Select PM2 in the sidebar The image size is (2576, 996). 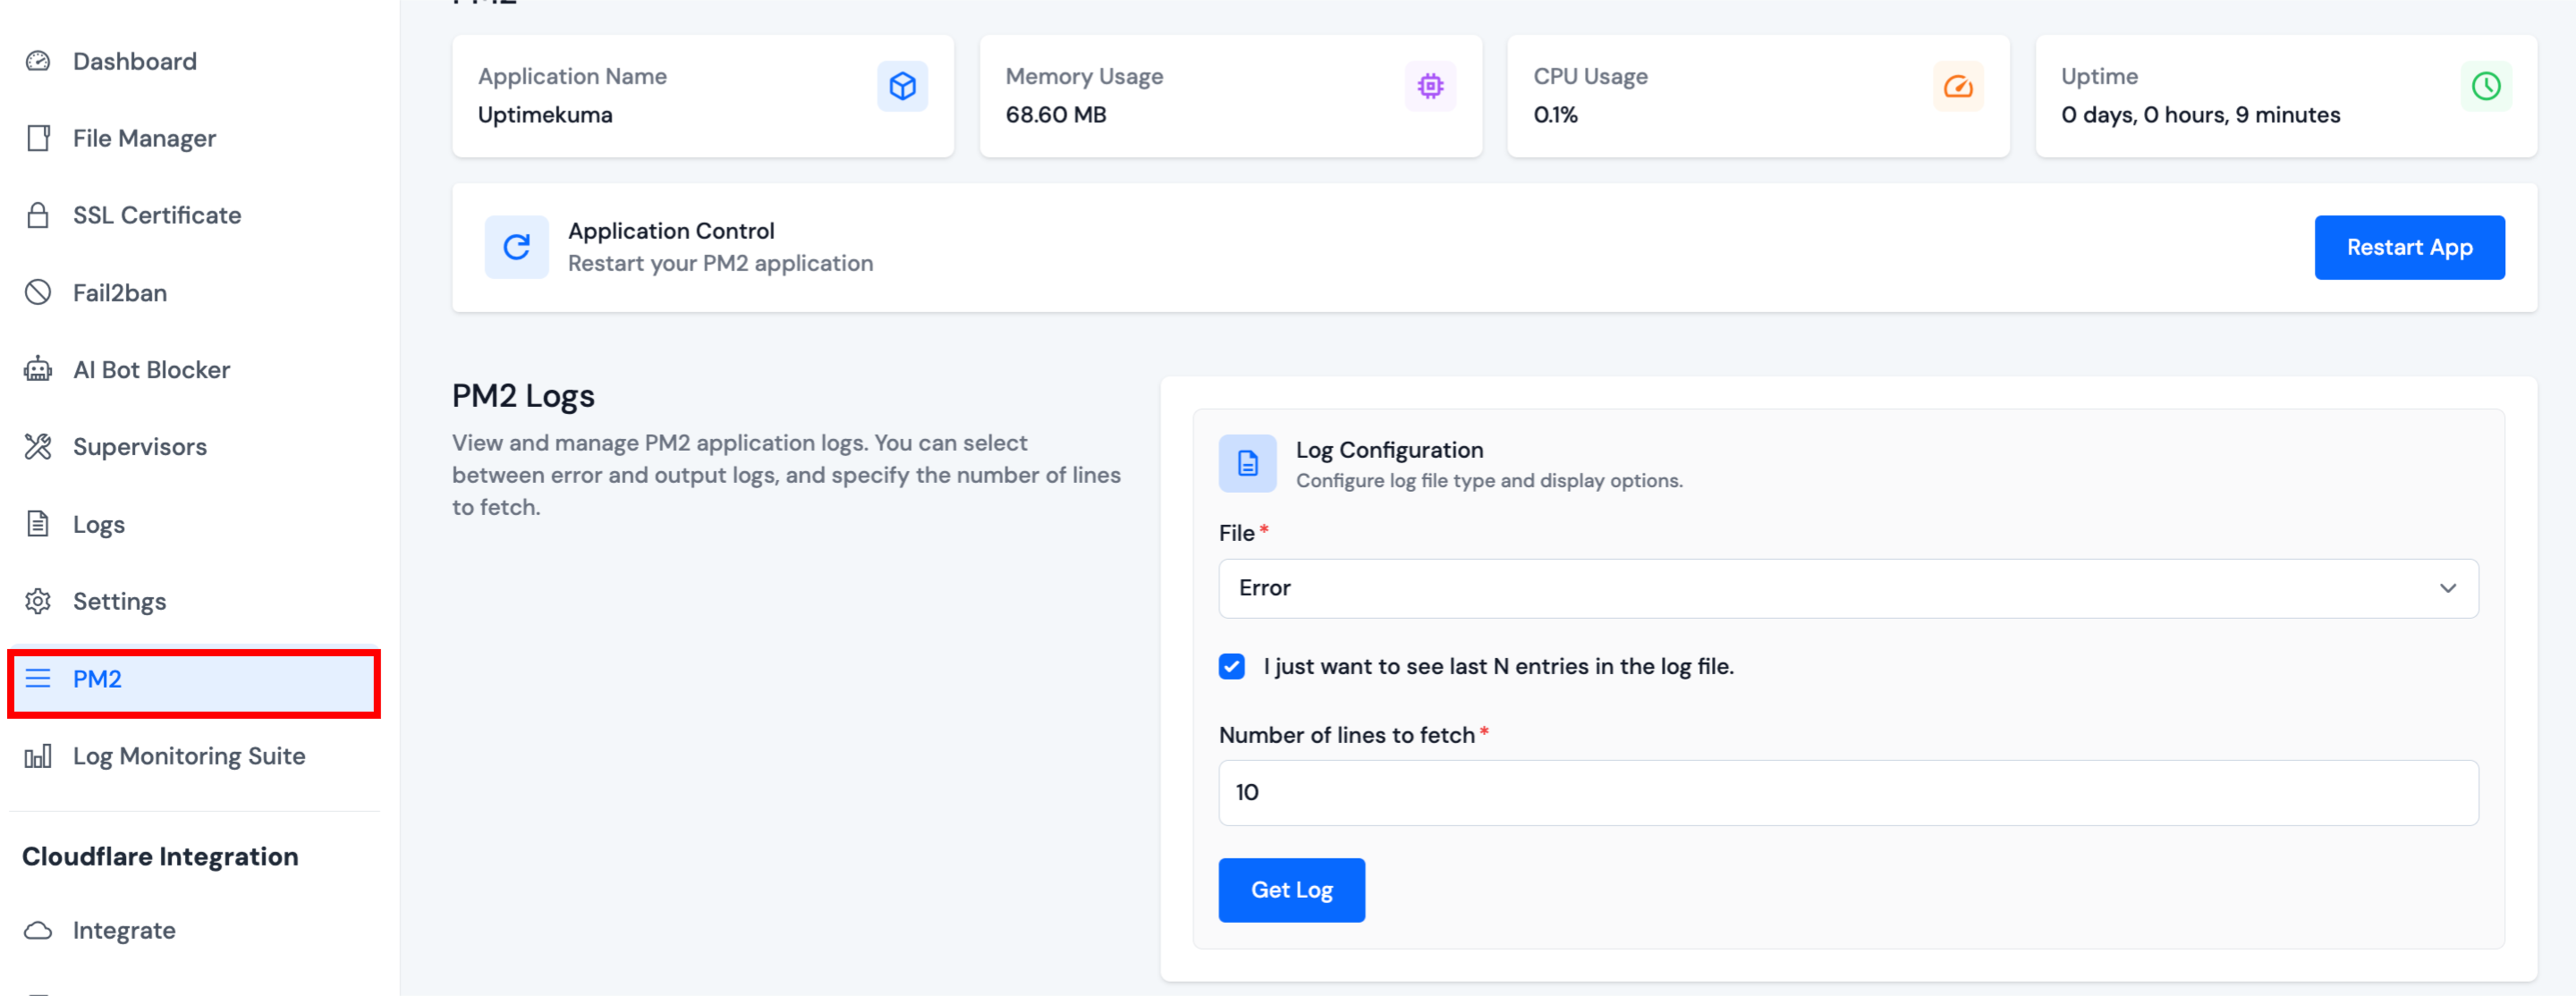97,679
